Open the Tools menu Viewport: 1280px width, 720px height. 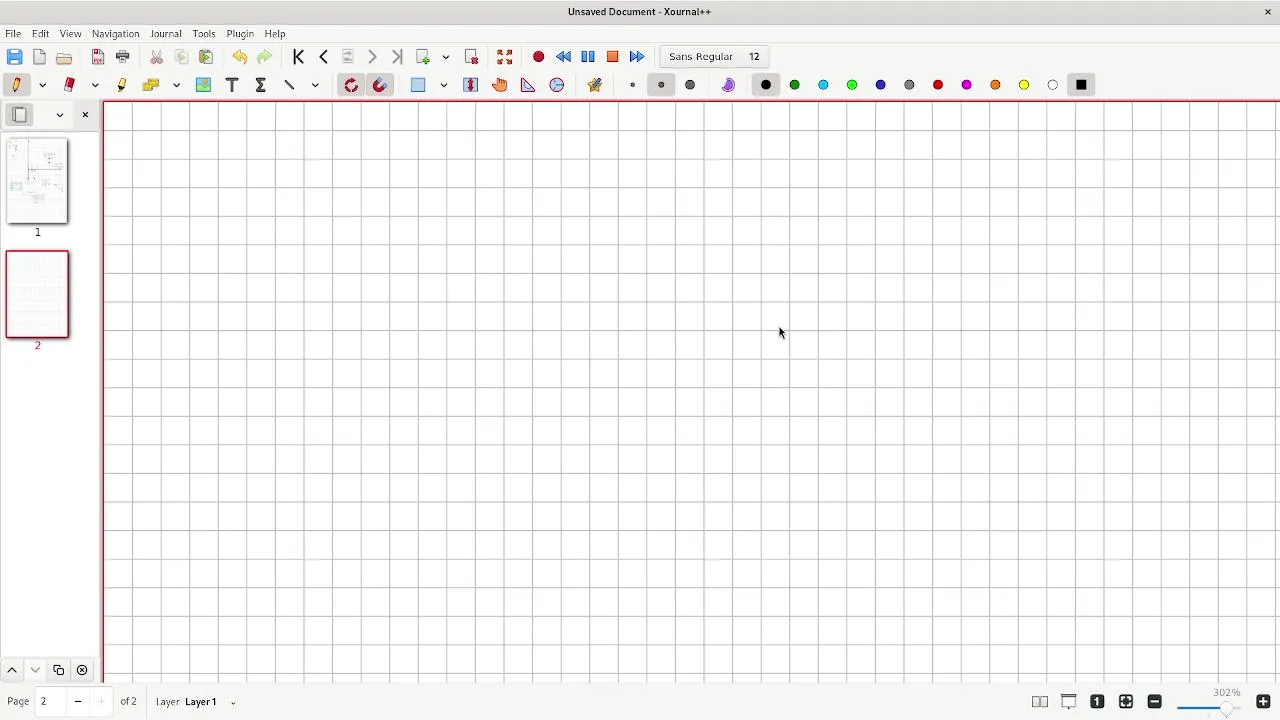pyautogui.click(x=204, y=33)
